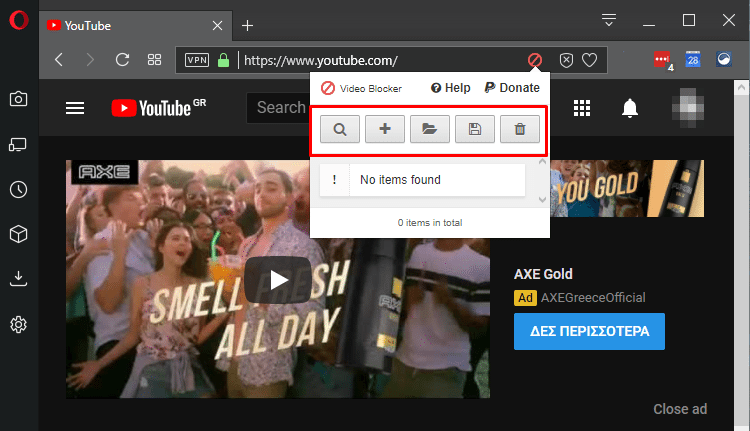This screenshot has width=750, height=431.
Task: Open Speed Dial start page grid
Action: [x=154, y=60]
